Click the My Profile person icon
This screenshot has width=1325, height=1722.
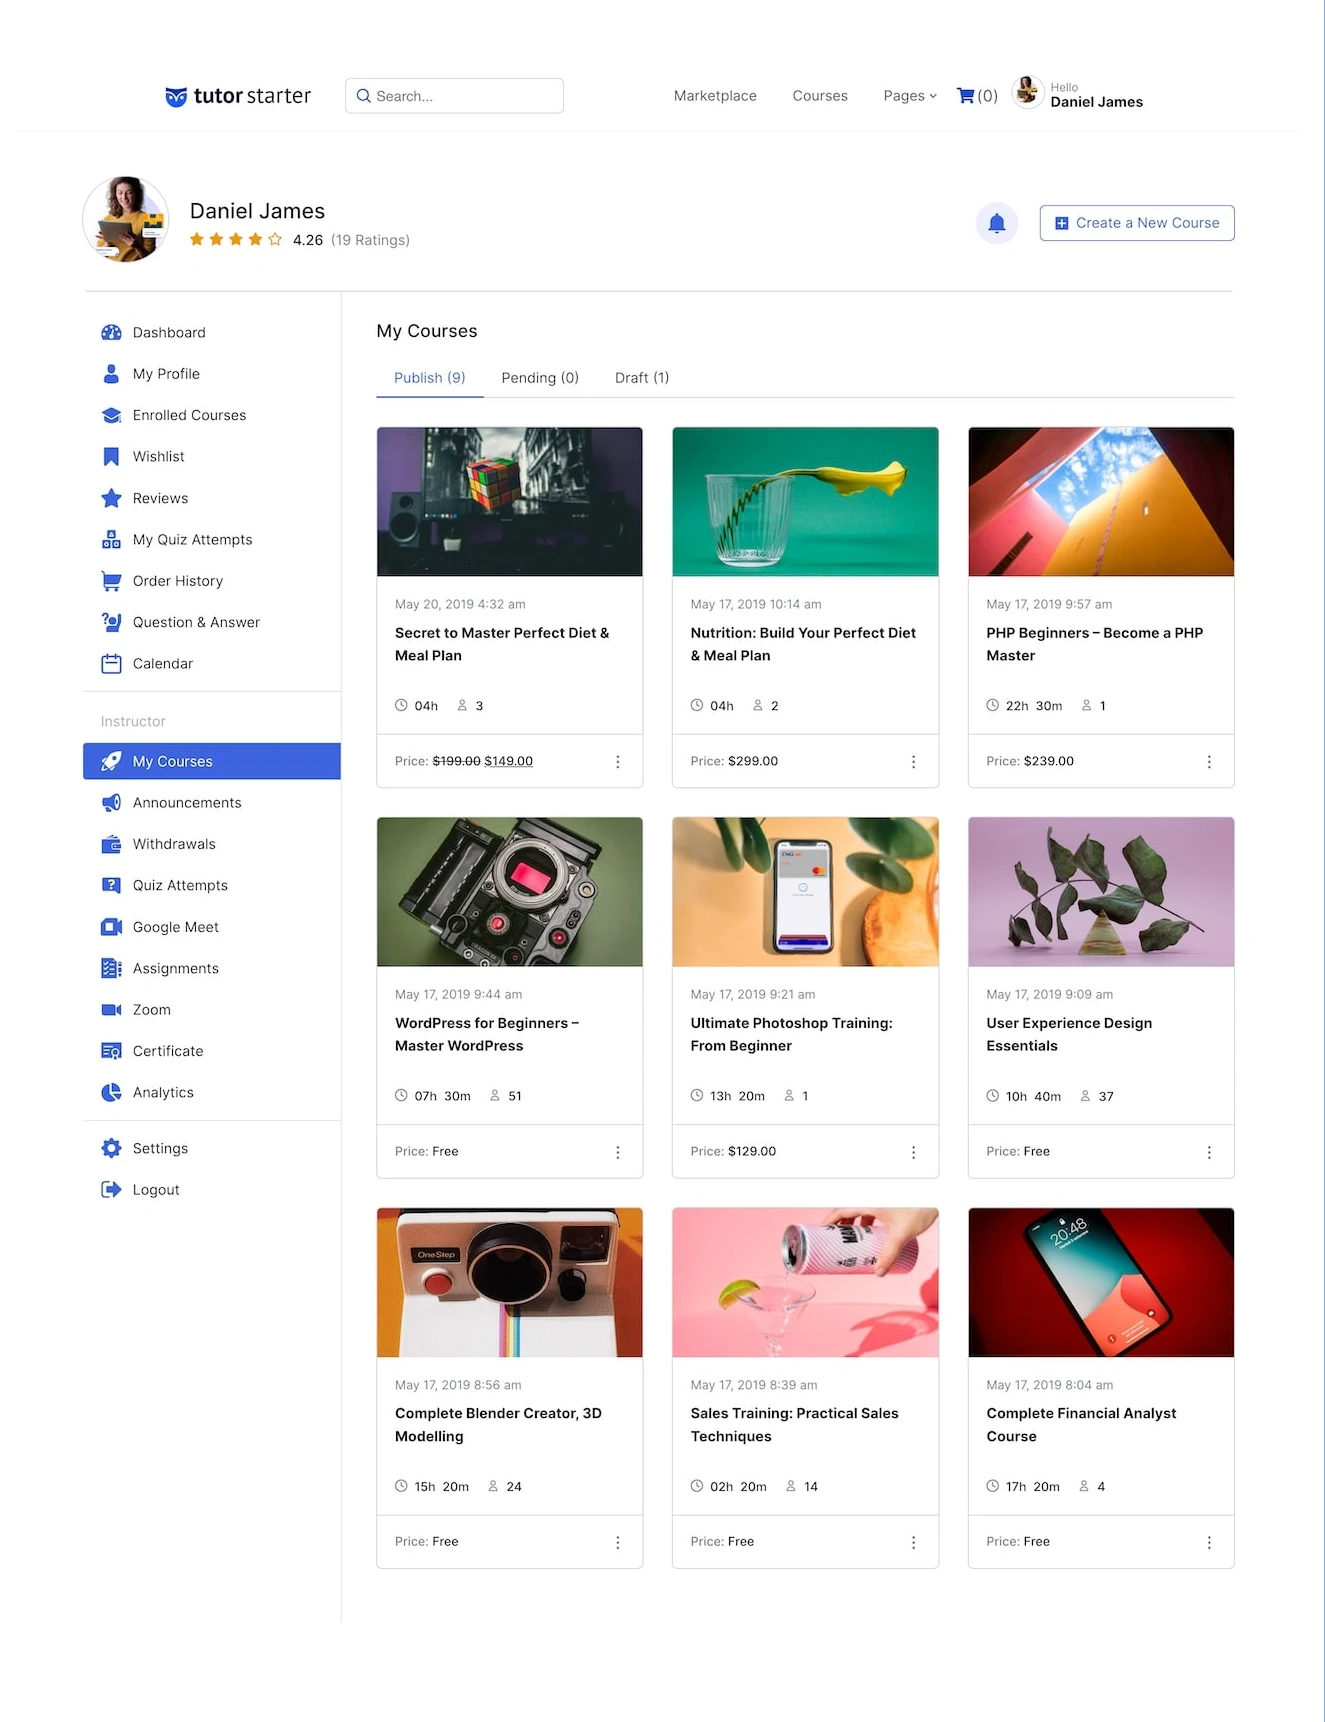[111, 374]
